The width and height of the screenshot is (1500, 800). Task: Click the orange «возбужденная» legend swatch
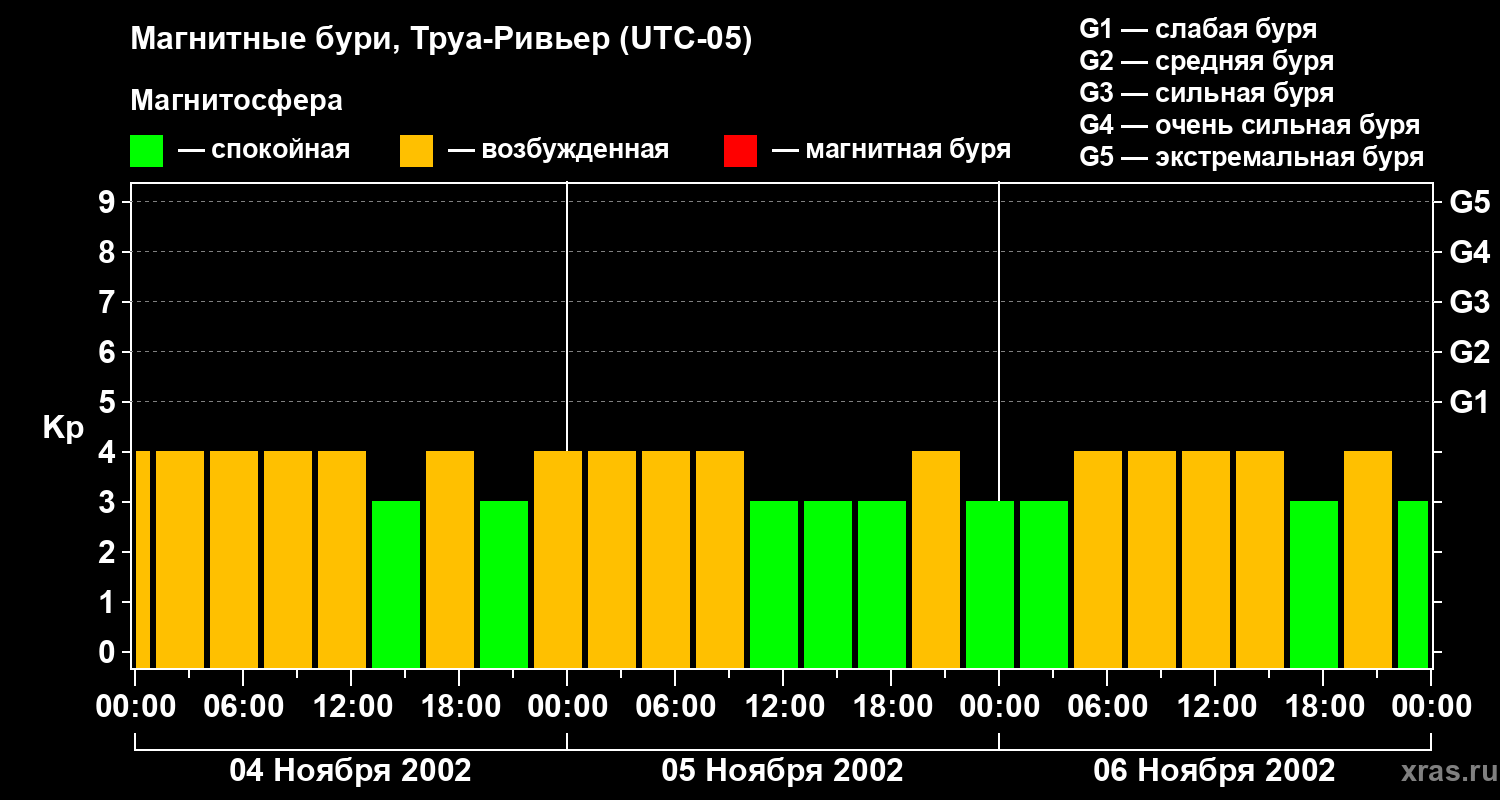tap(416, 150)
